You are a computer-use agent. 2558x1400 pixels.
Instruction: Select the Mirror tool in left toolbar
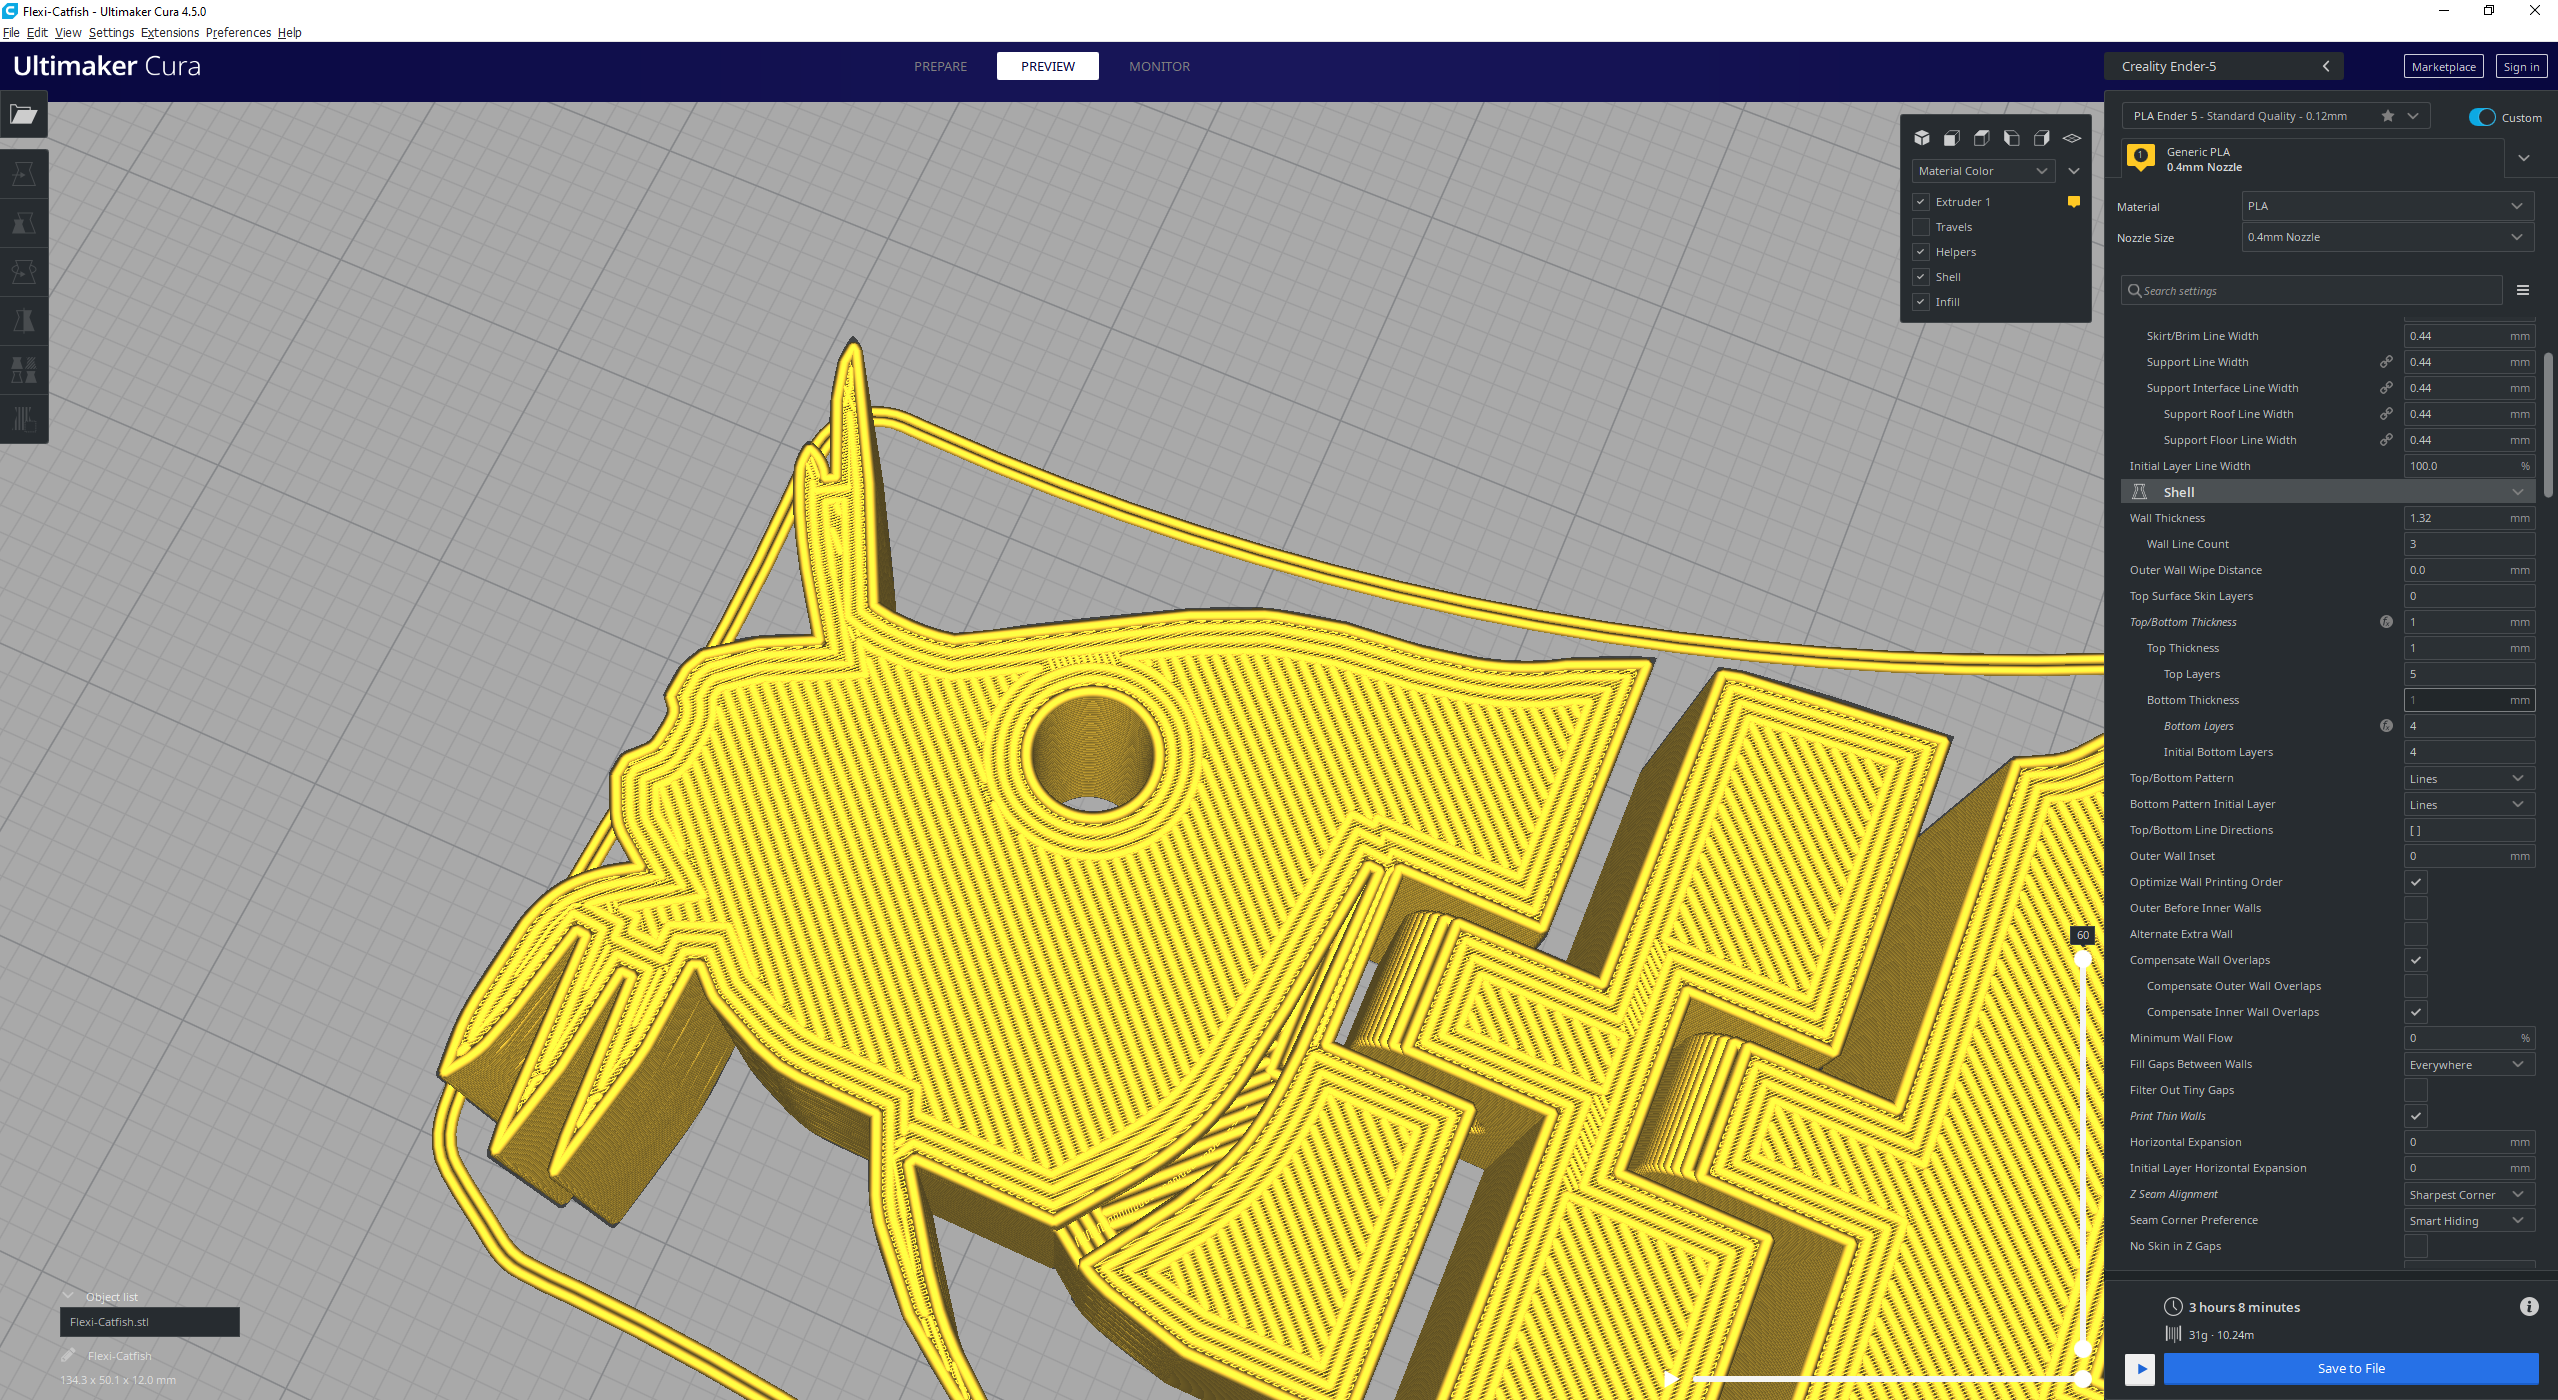pos(23,321)
